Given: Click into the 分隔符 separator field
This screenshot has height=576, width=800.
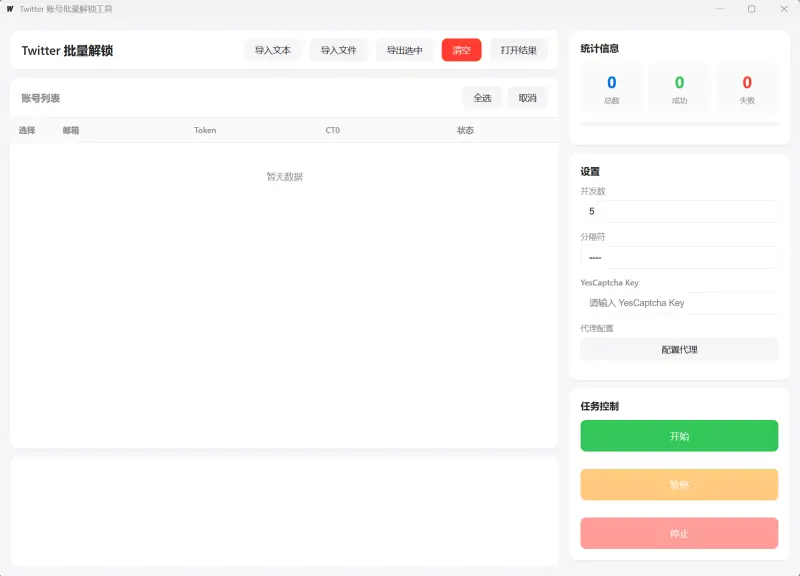Looking at the screenshot, I should 679,257.
